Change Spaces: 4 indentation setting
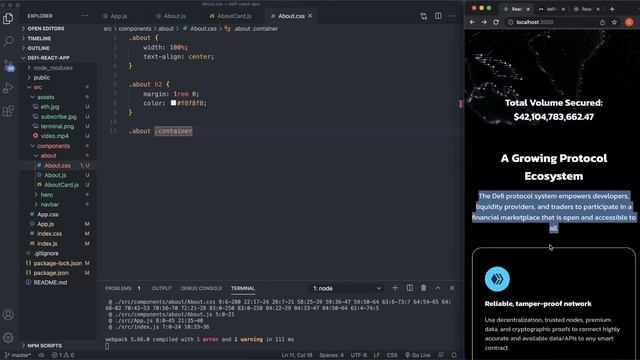Screen dimensions: 640x360 pos(331,355)
